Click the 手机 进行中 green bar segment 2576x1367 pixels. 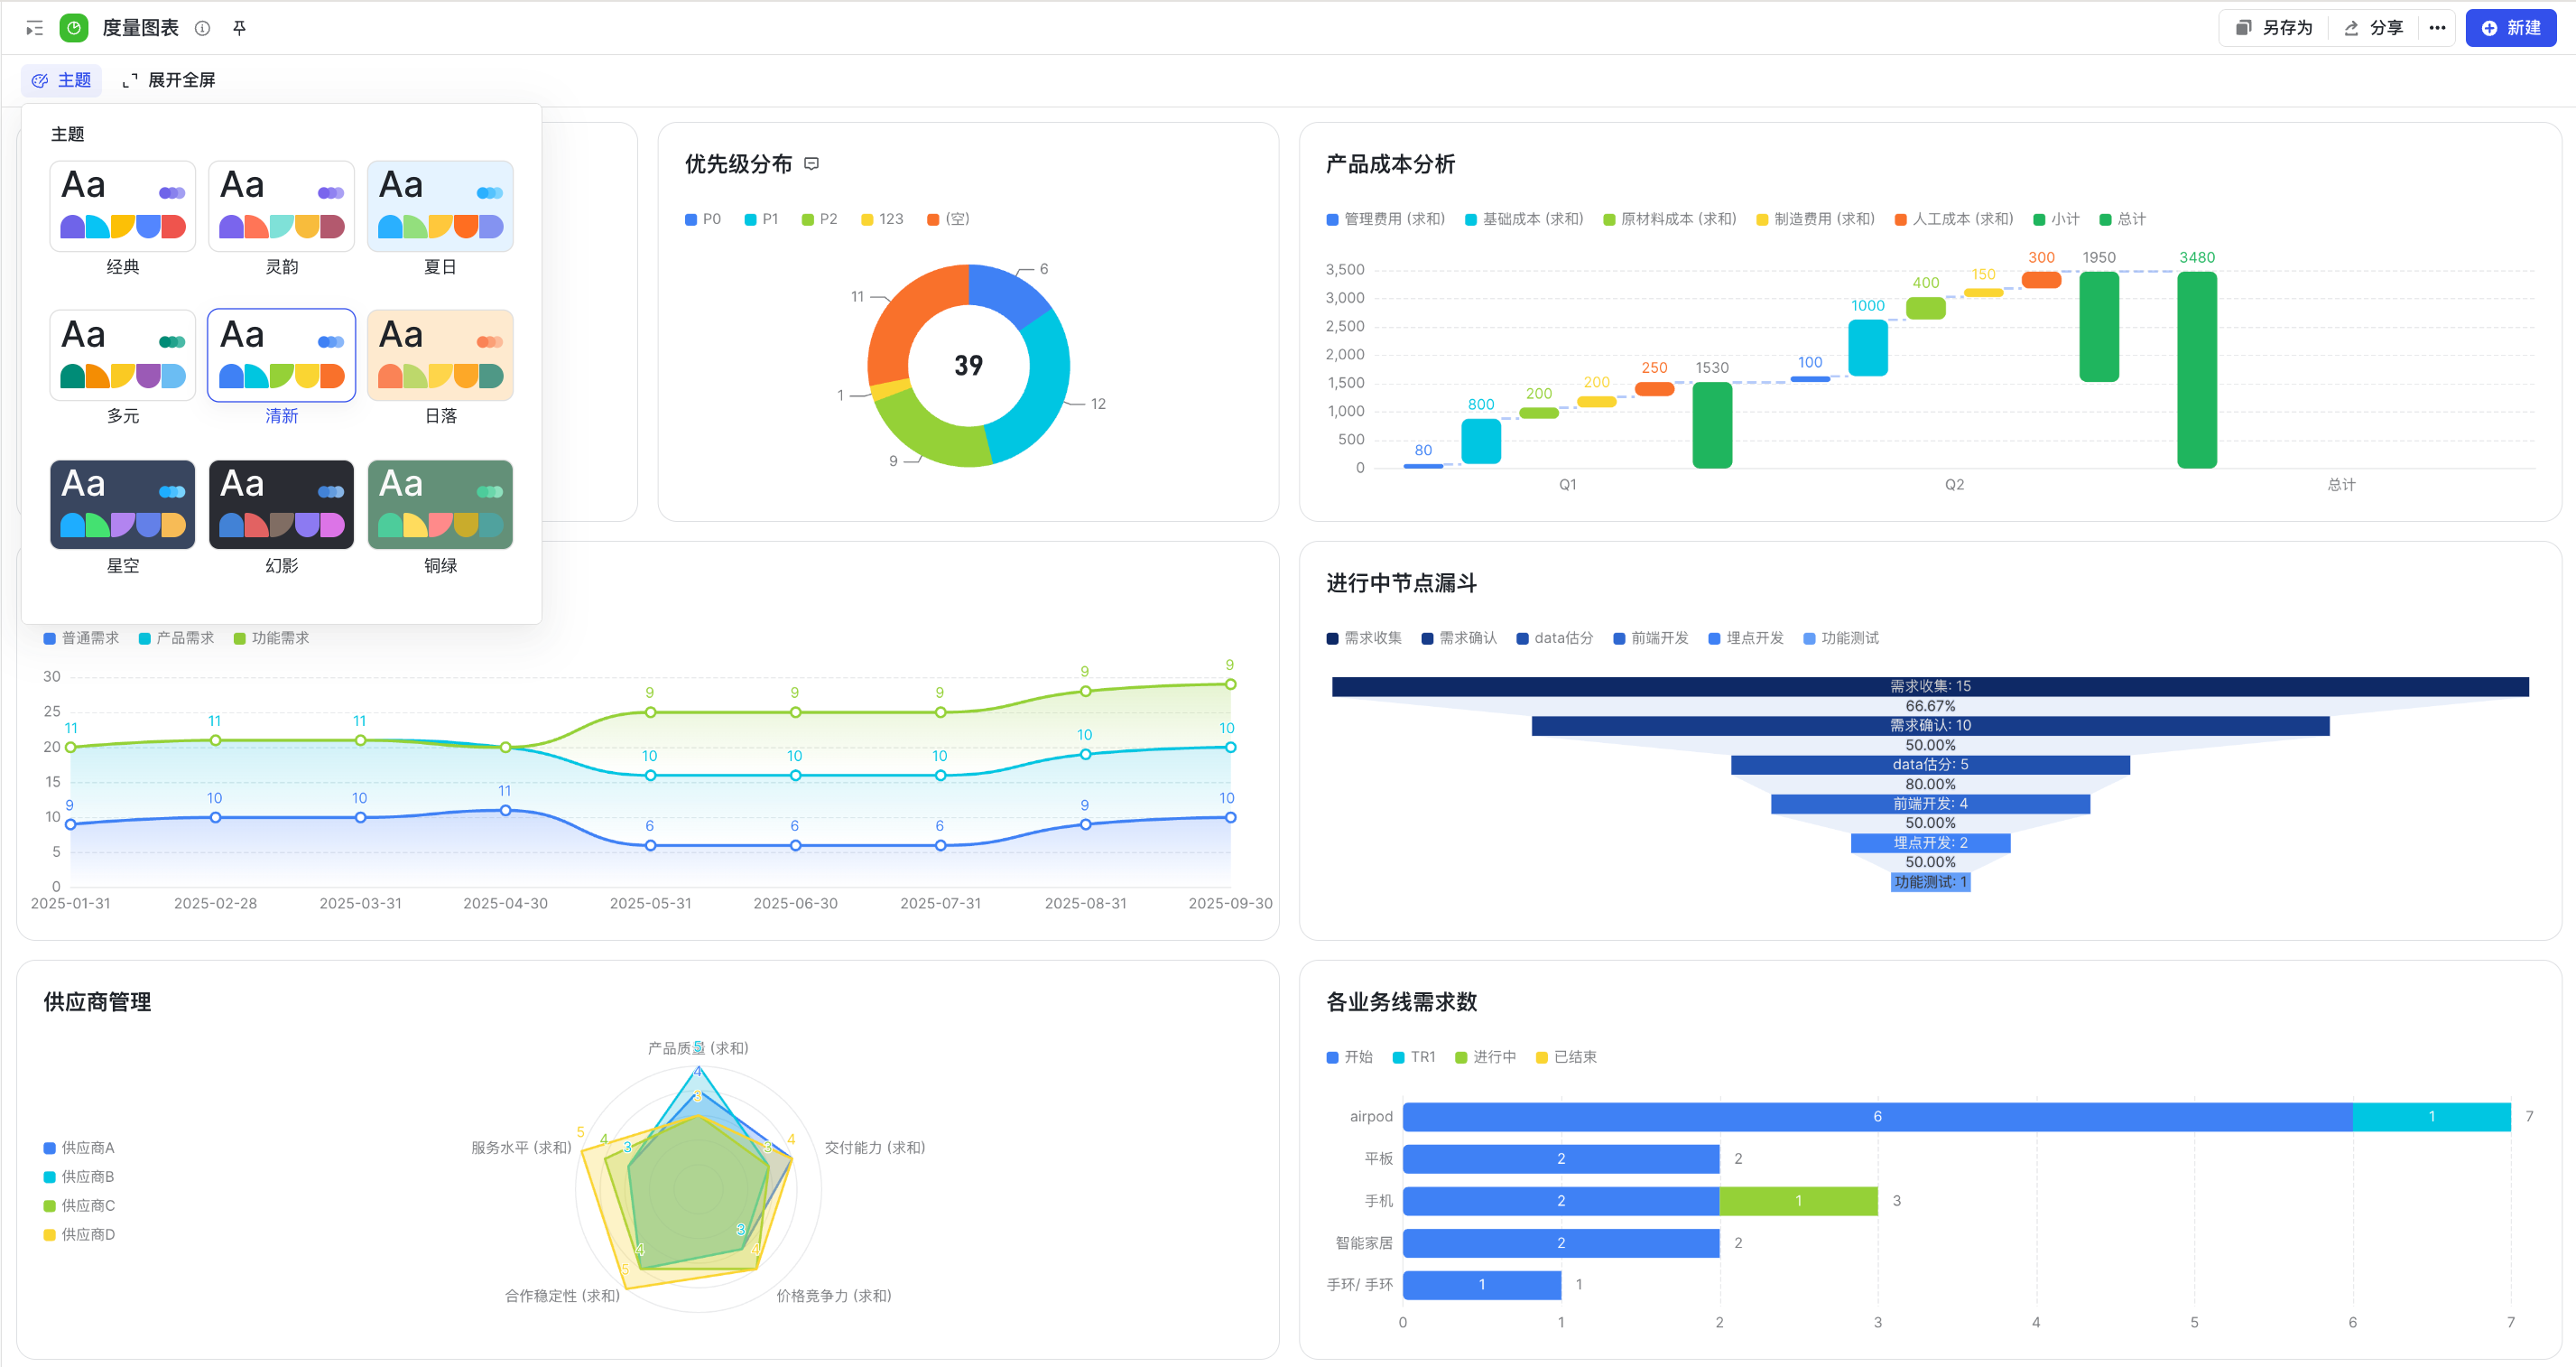[x=1798, y=1201]
